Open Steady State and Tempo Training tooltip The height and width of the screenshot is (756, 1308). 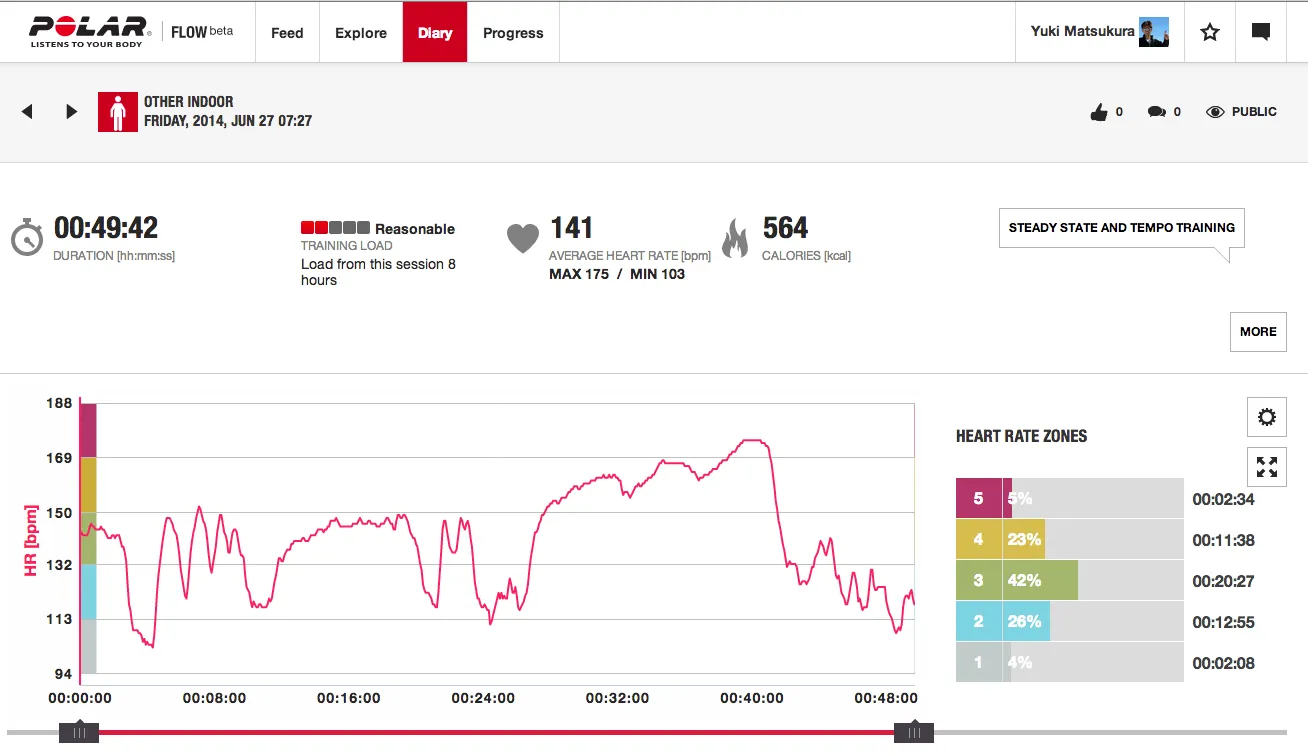[x=1121, y=228]
